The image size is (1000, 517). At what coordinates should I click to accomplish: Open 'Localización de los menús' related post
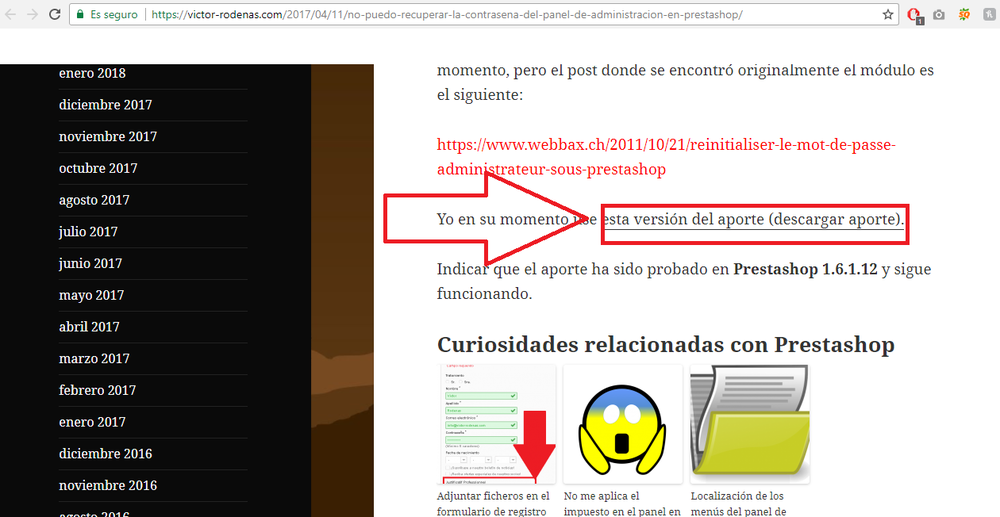740,504
